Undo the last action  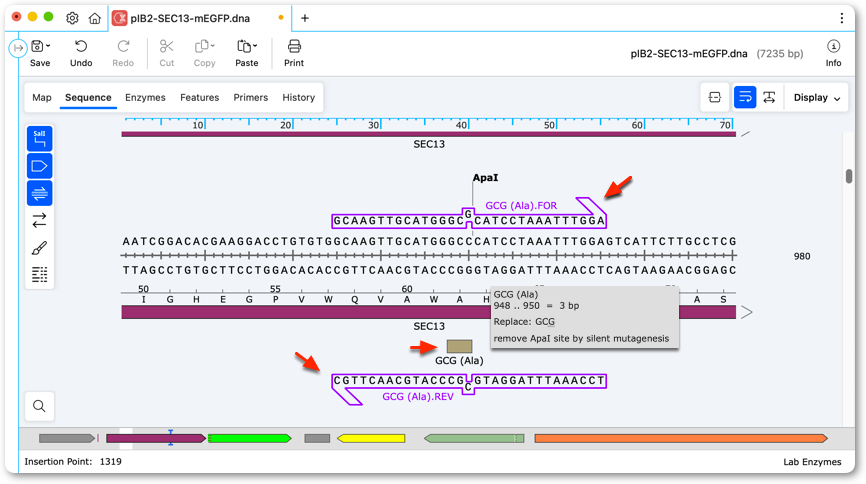(81, 54)
